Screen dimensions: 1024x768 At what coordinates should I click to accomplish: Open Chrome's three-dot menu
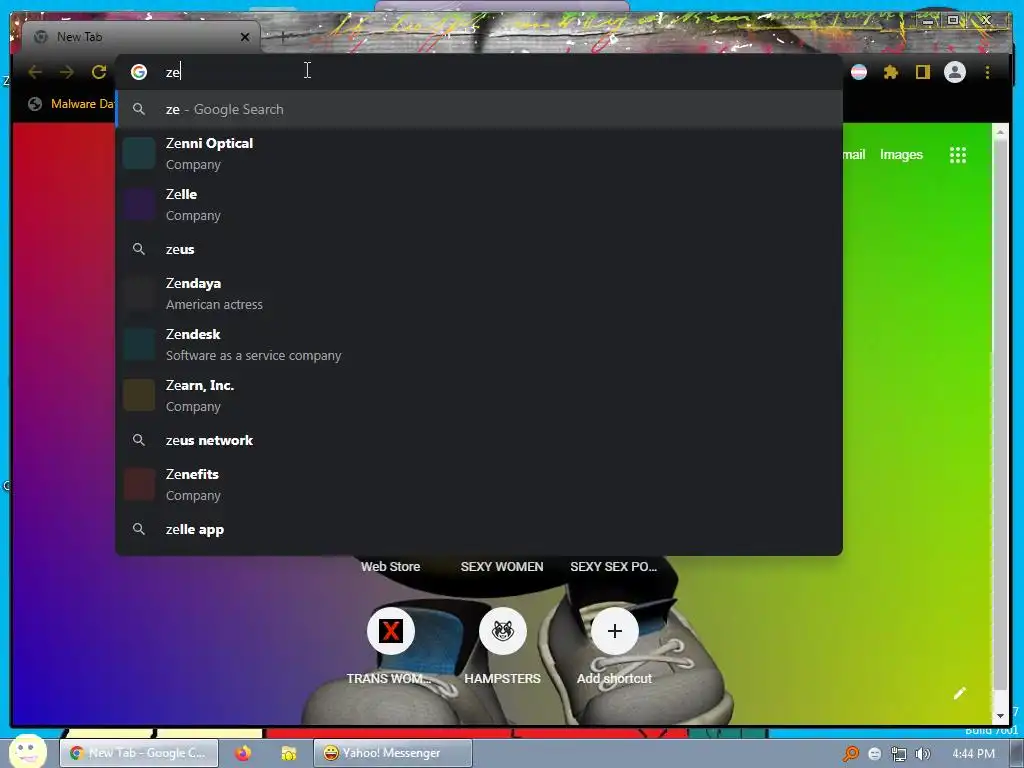point(987,72)
